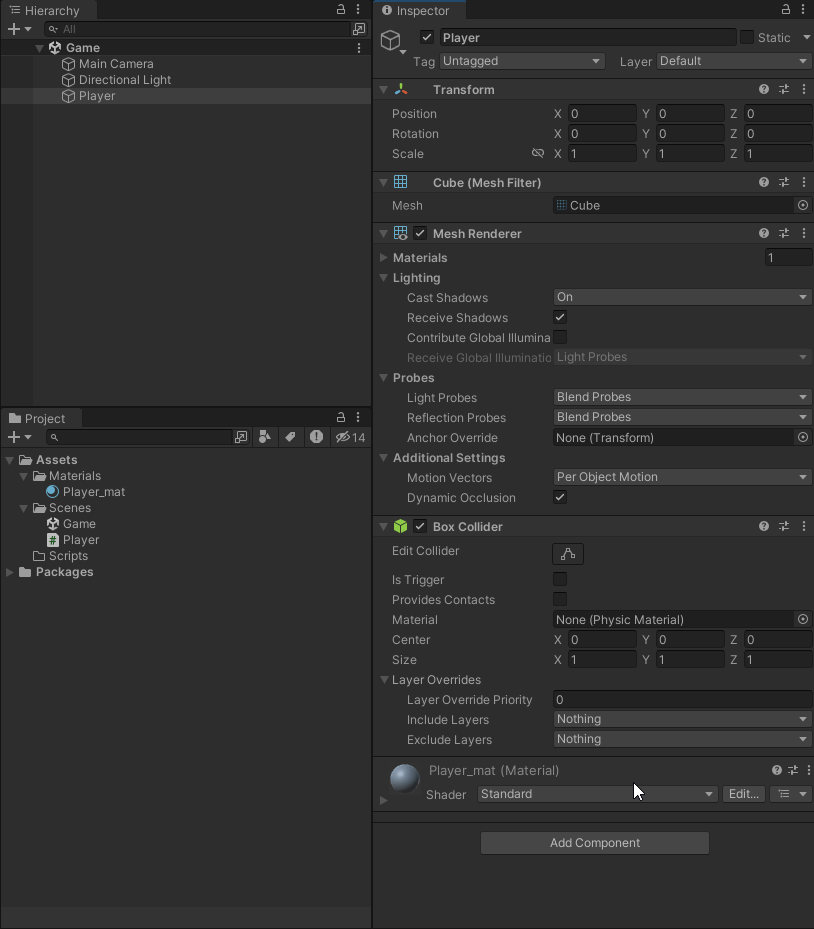Viewport: 814px width, 929px height.
Task: Switch to the Hierarchy tab
Action: point(50,10)
